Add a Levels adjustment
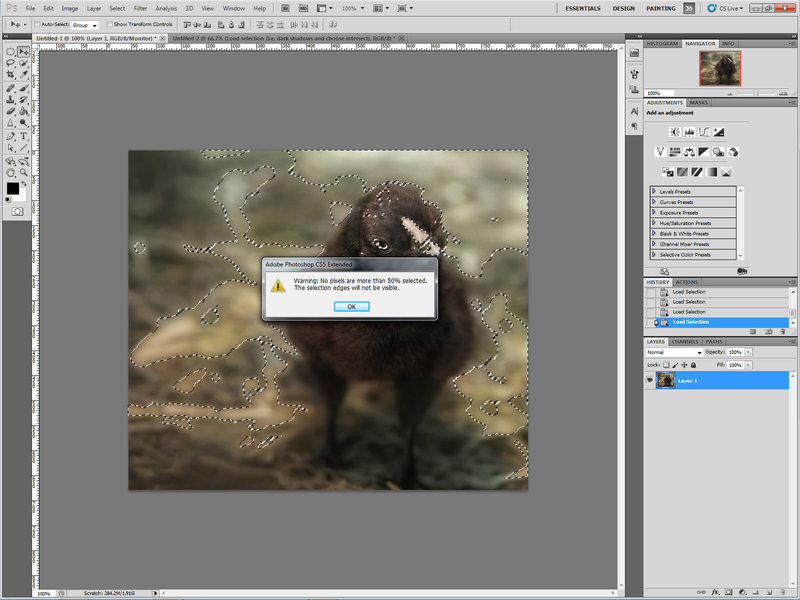The image size is (800, 600). point(689,132)
